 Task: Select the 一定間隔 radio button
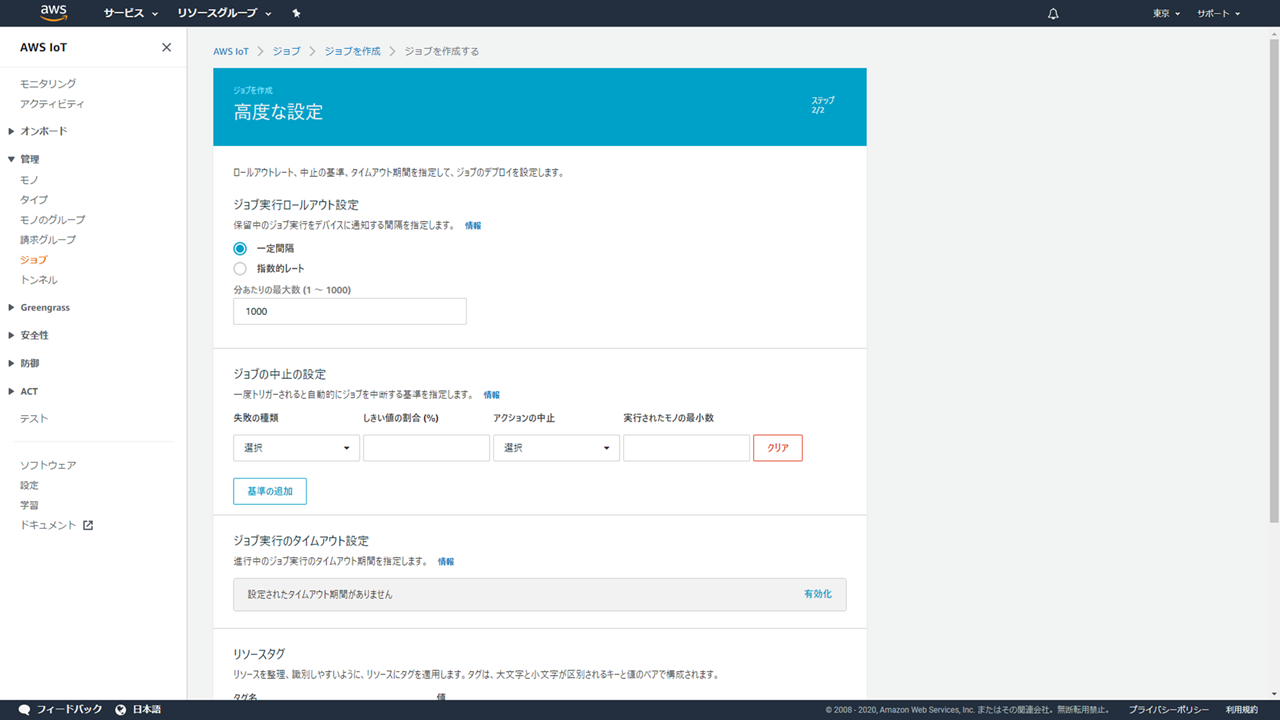[240, 248]
